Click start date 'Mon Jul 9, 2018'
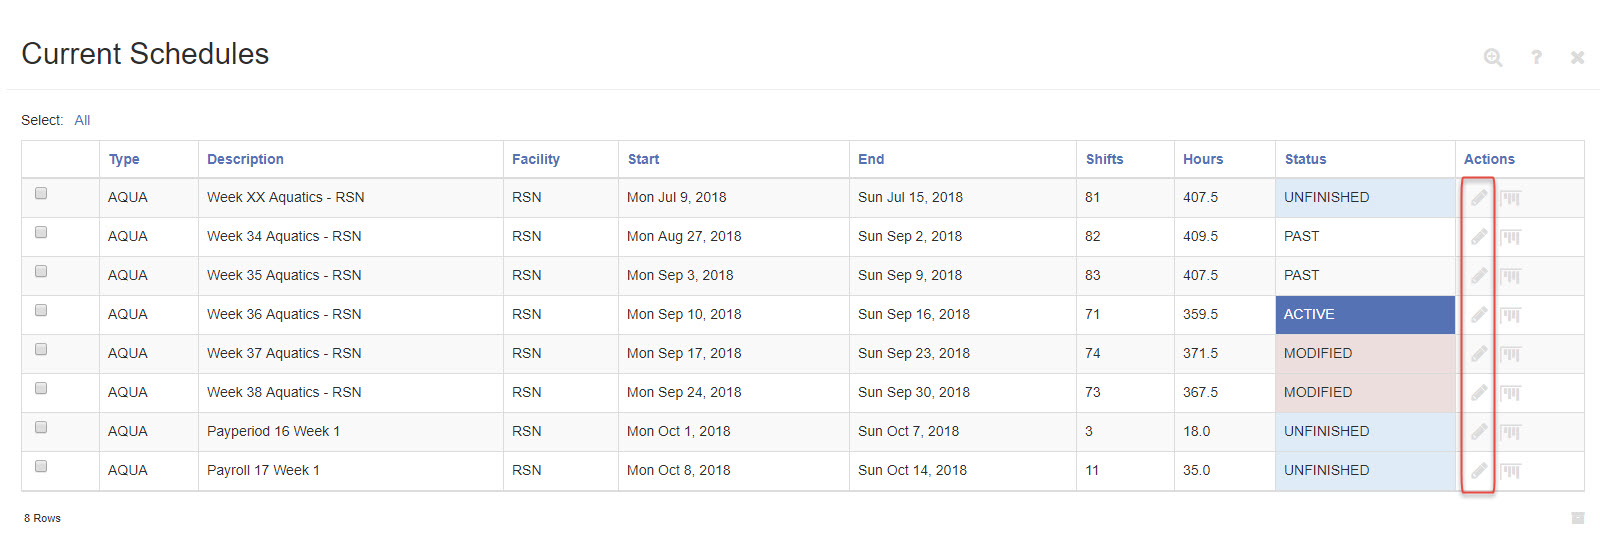Image resolution: width=1608 pixels, height=534 pixels. 677,197
